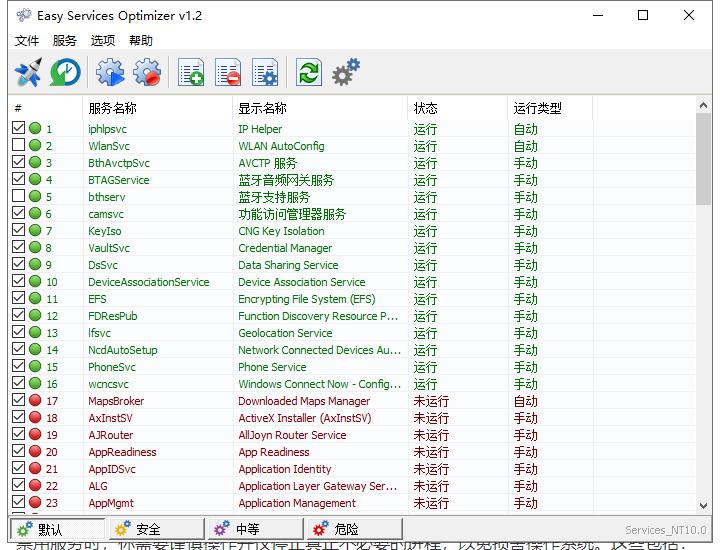
Task: Click the list settings gear icon
Action: coord(265,73)
